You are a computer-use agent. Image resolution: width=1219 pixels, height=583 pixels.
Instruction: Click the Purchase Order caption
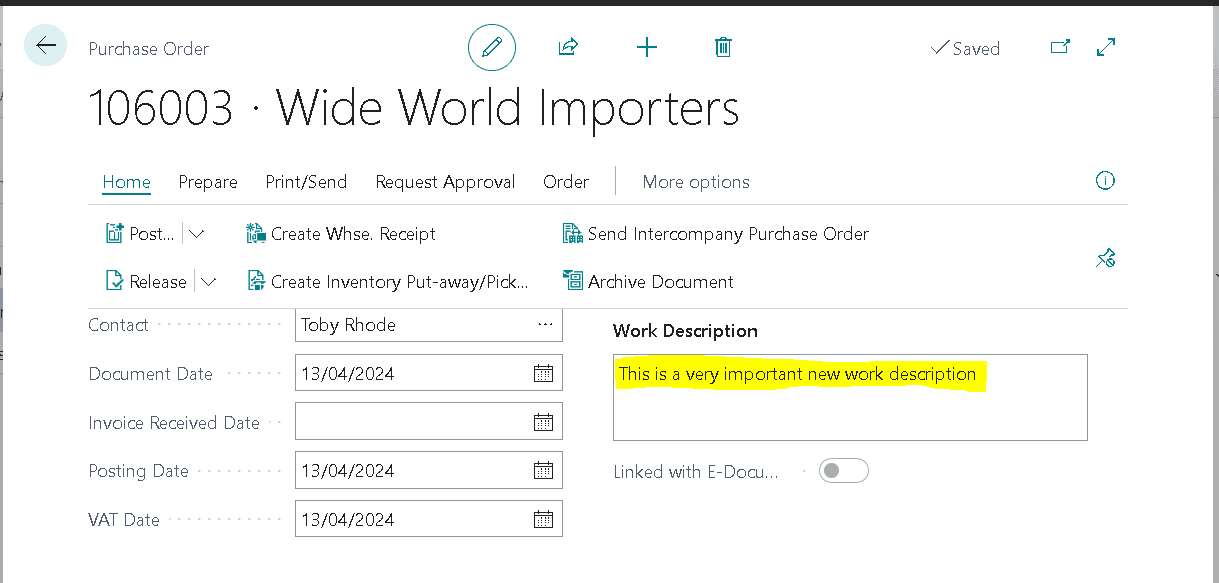149,48
